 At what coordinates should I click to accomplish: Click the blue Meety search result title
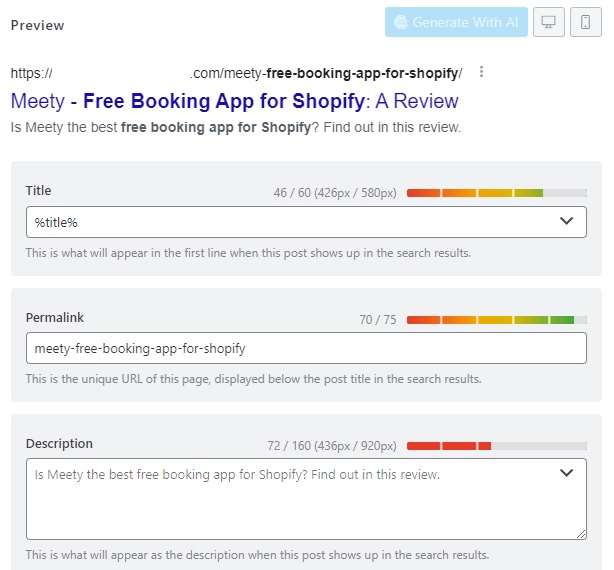click(x=234, y=101)
